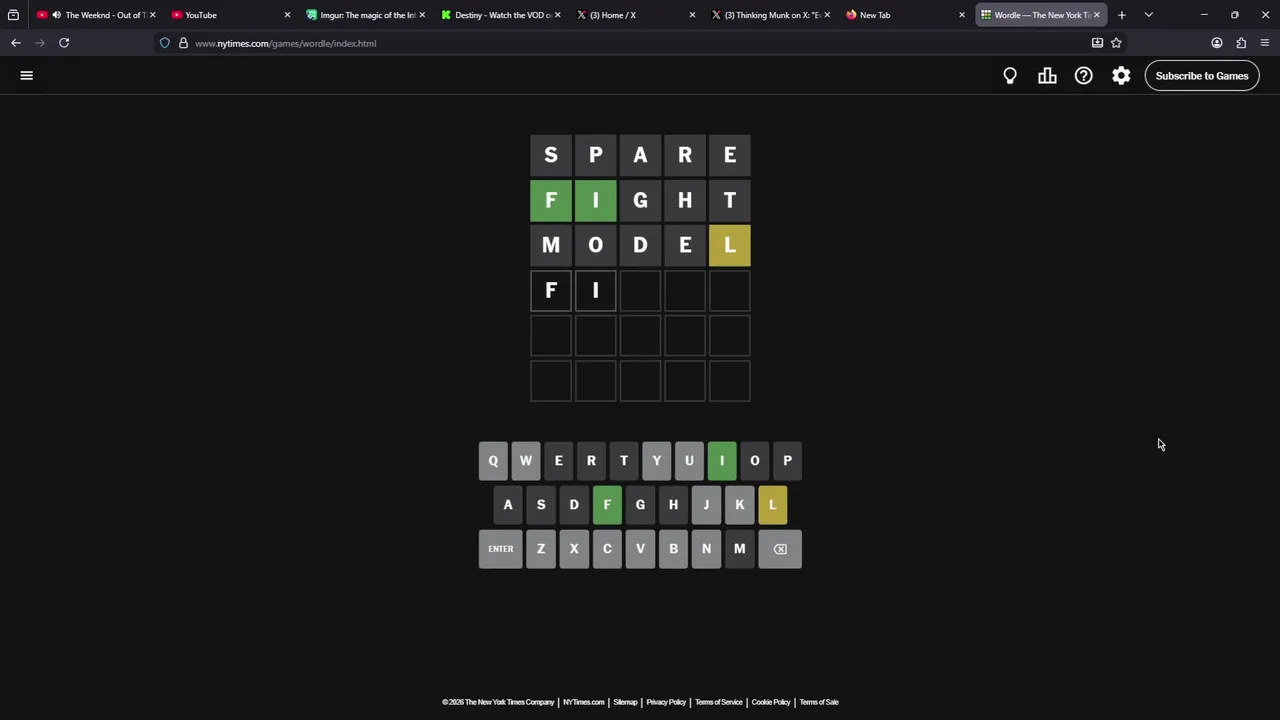Switch to Thinking Munk on X tab
This screenshot has height=720, width=1280.
click(770, 15)
